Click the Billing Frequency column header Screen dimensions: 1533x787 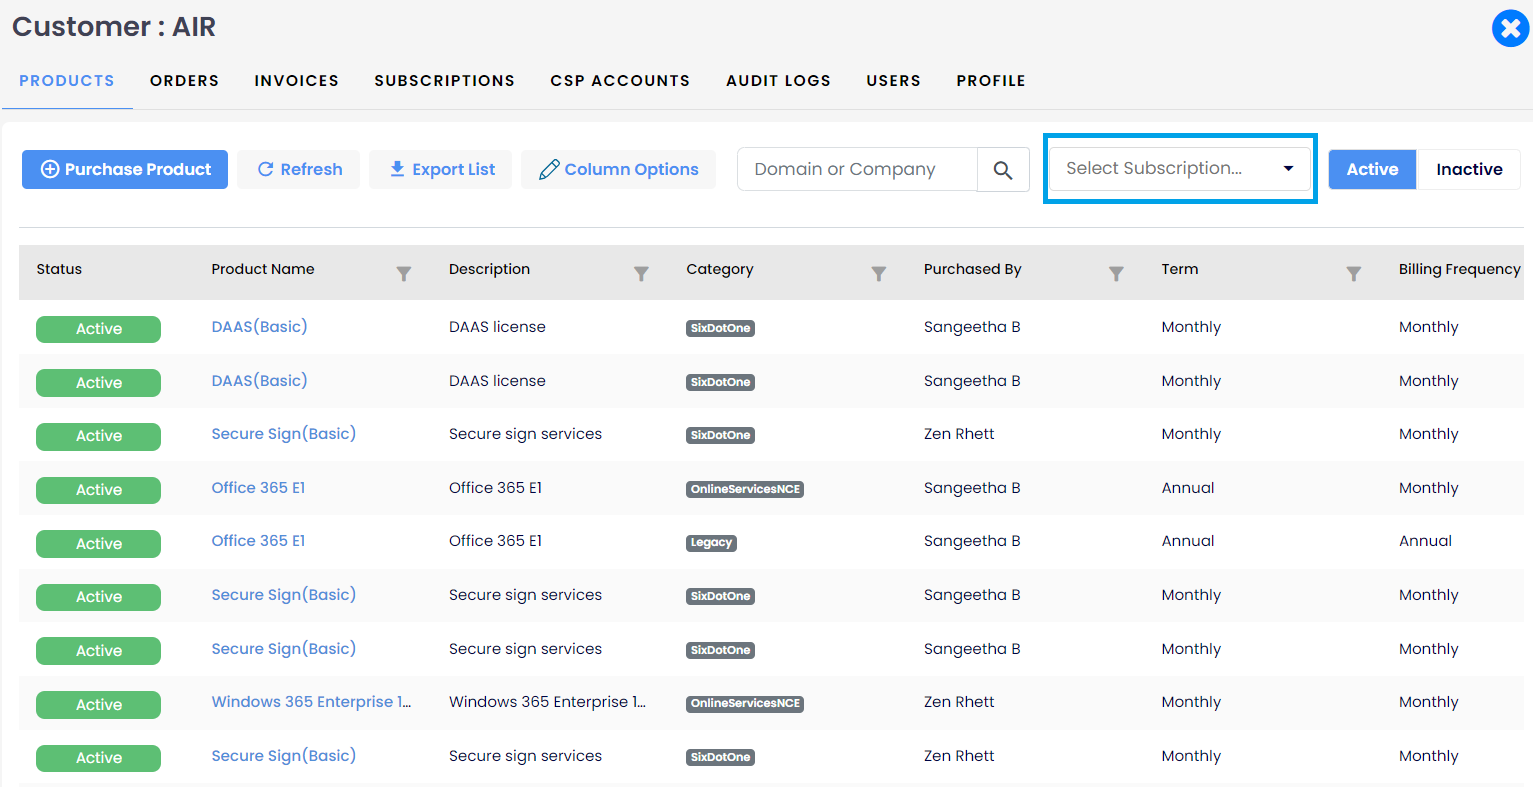coord(1459,269)
